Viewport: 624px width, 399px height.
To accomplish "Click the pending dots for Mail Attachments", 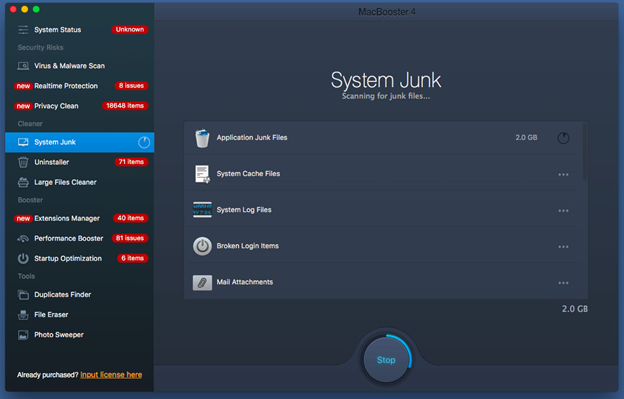I will pyautogui.click(x=563, y=283).
